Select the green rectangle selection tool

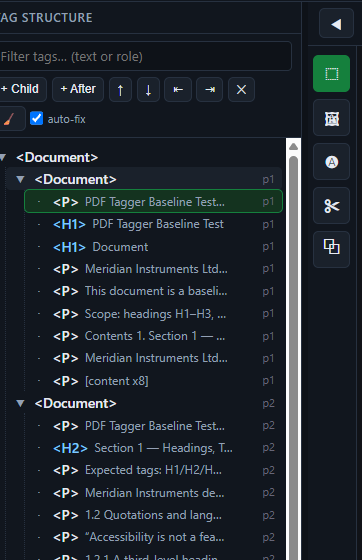pos(331,74)
